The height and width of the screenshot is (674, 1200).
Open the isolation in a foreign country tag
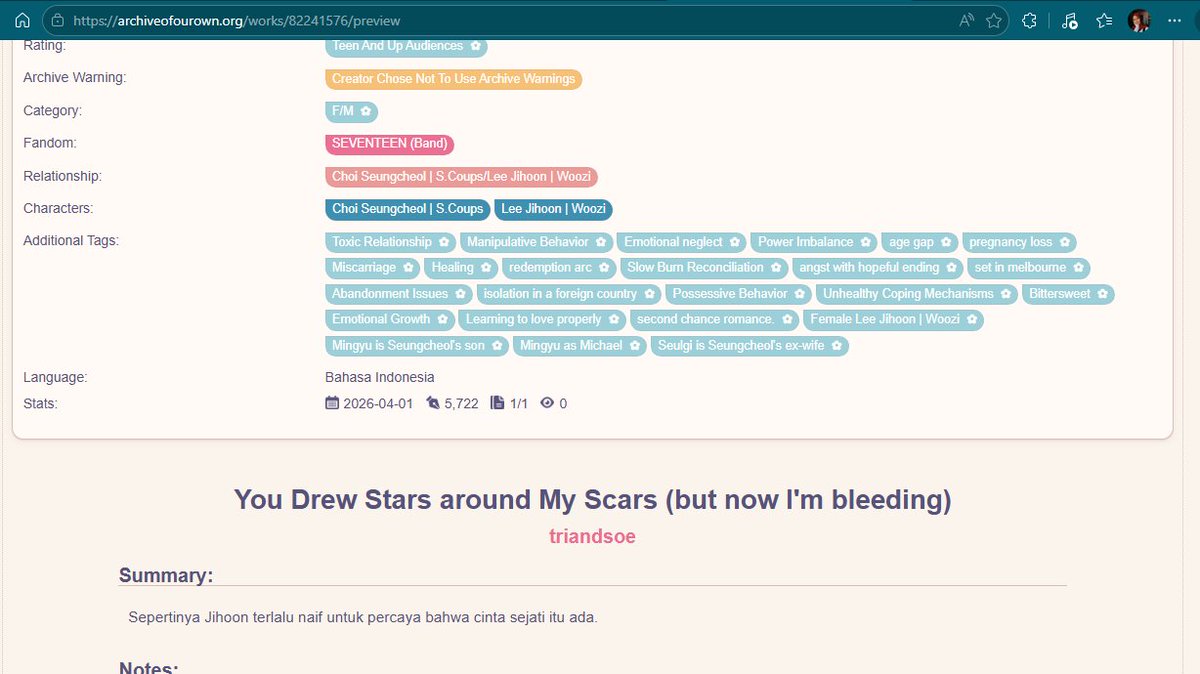[x=567, y=294]
